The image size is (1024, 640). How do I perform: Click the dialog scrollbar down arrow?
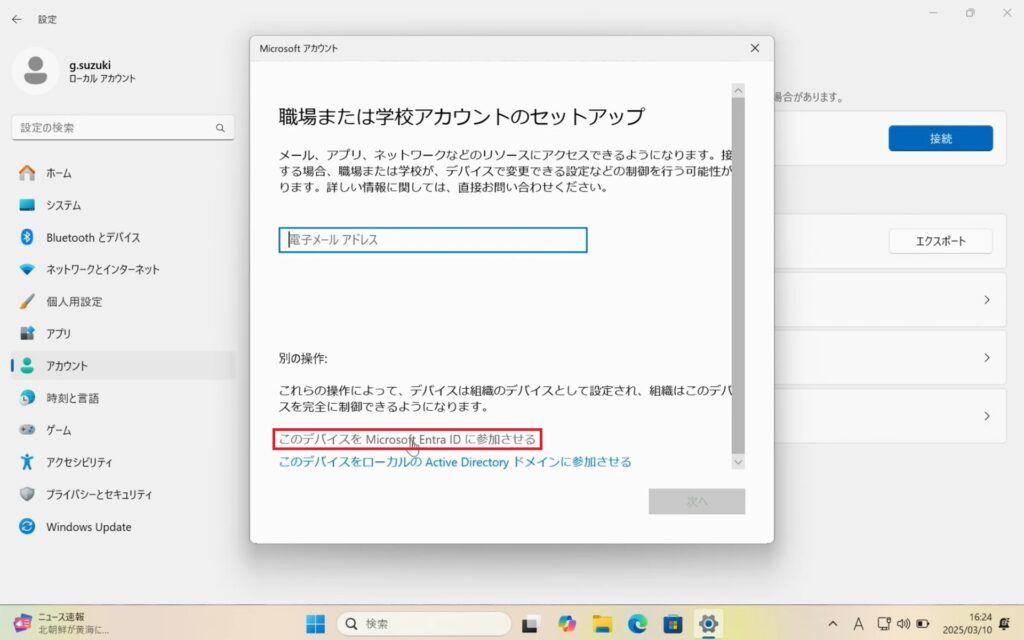738,462
